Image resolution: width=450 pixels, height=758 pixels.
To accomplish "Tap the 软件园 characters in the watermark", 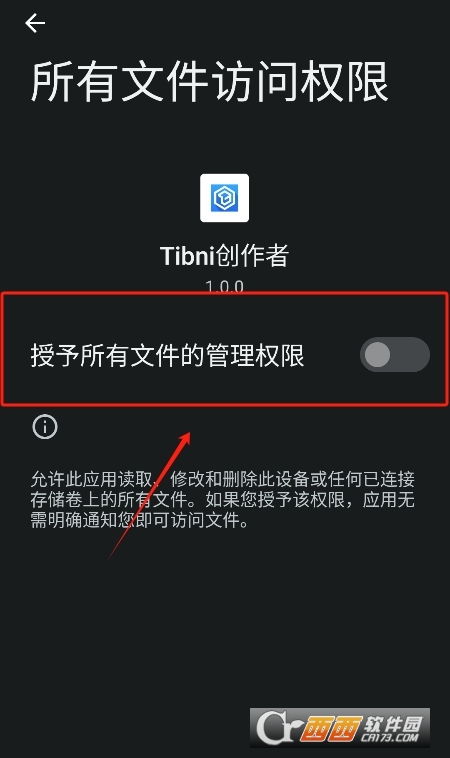I will coord(393,723).
